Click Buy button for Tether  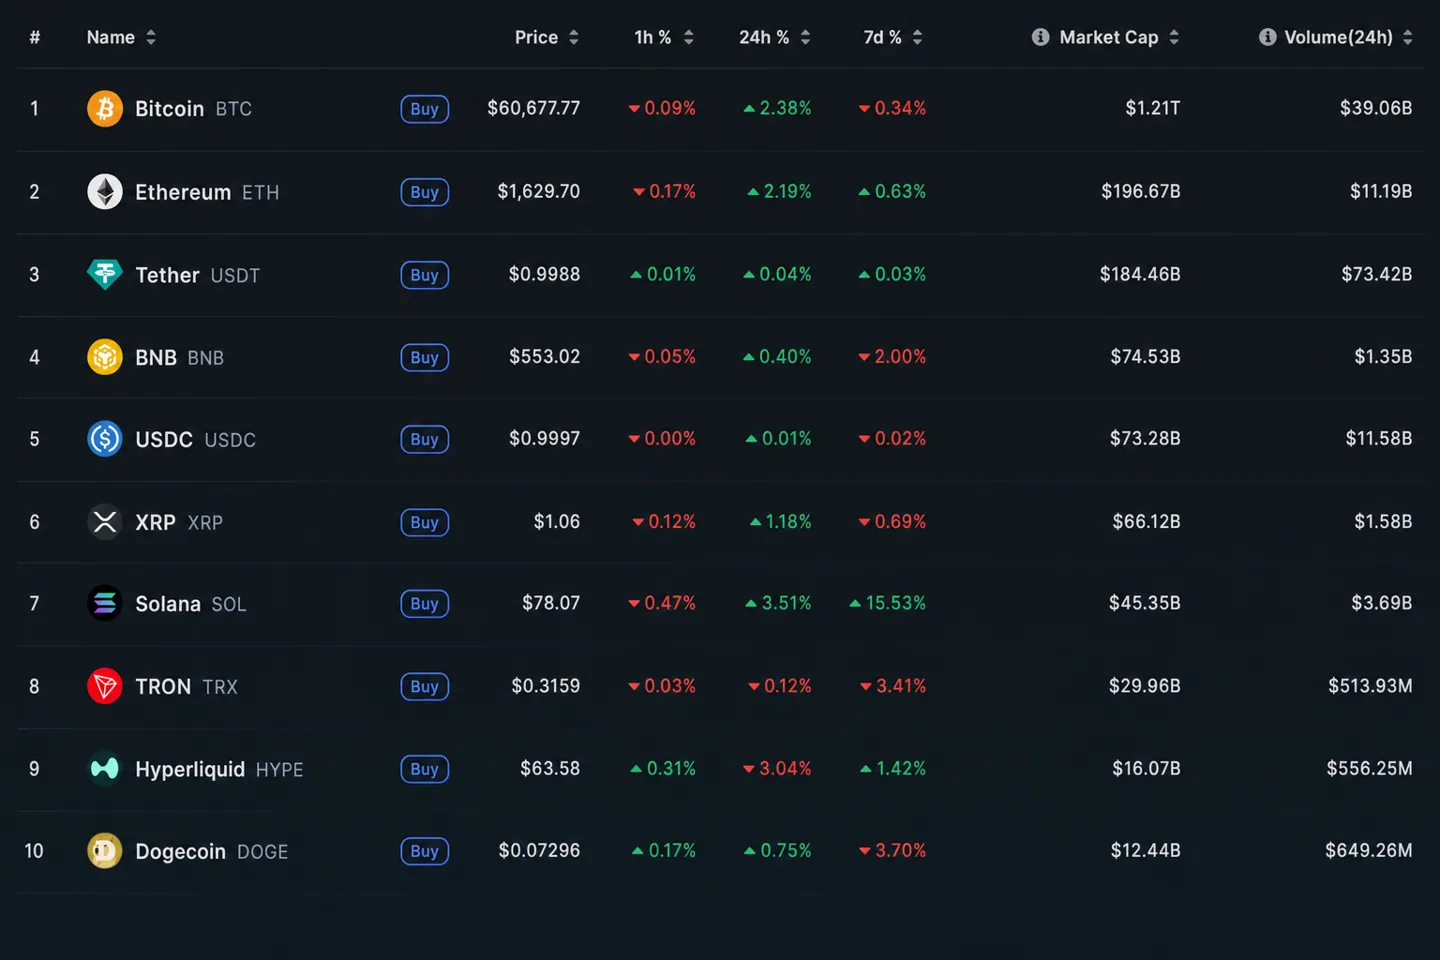pos(425,275)
